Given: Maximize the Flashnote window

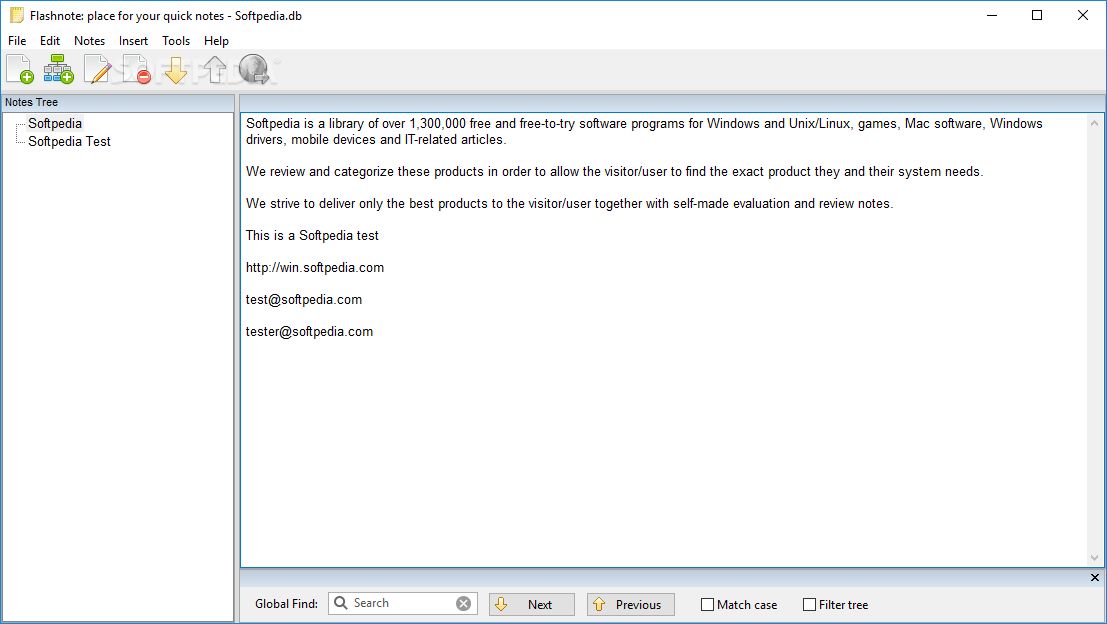Looking at the screenshot, I should (x=1037, y=16).
